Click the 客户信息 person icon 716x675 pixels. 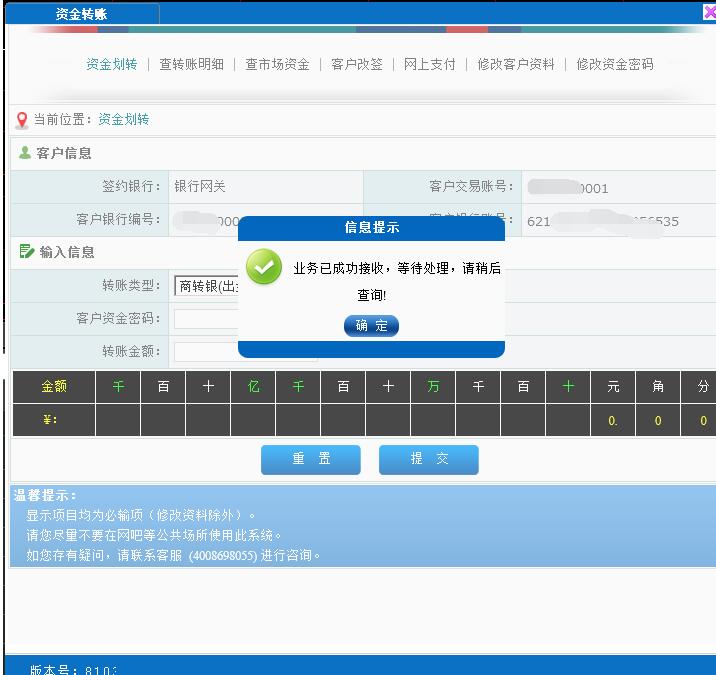[25, 153]
